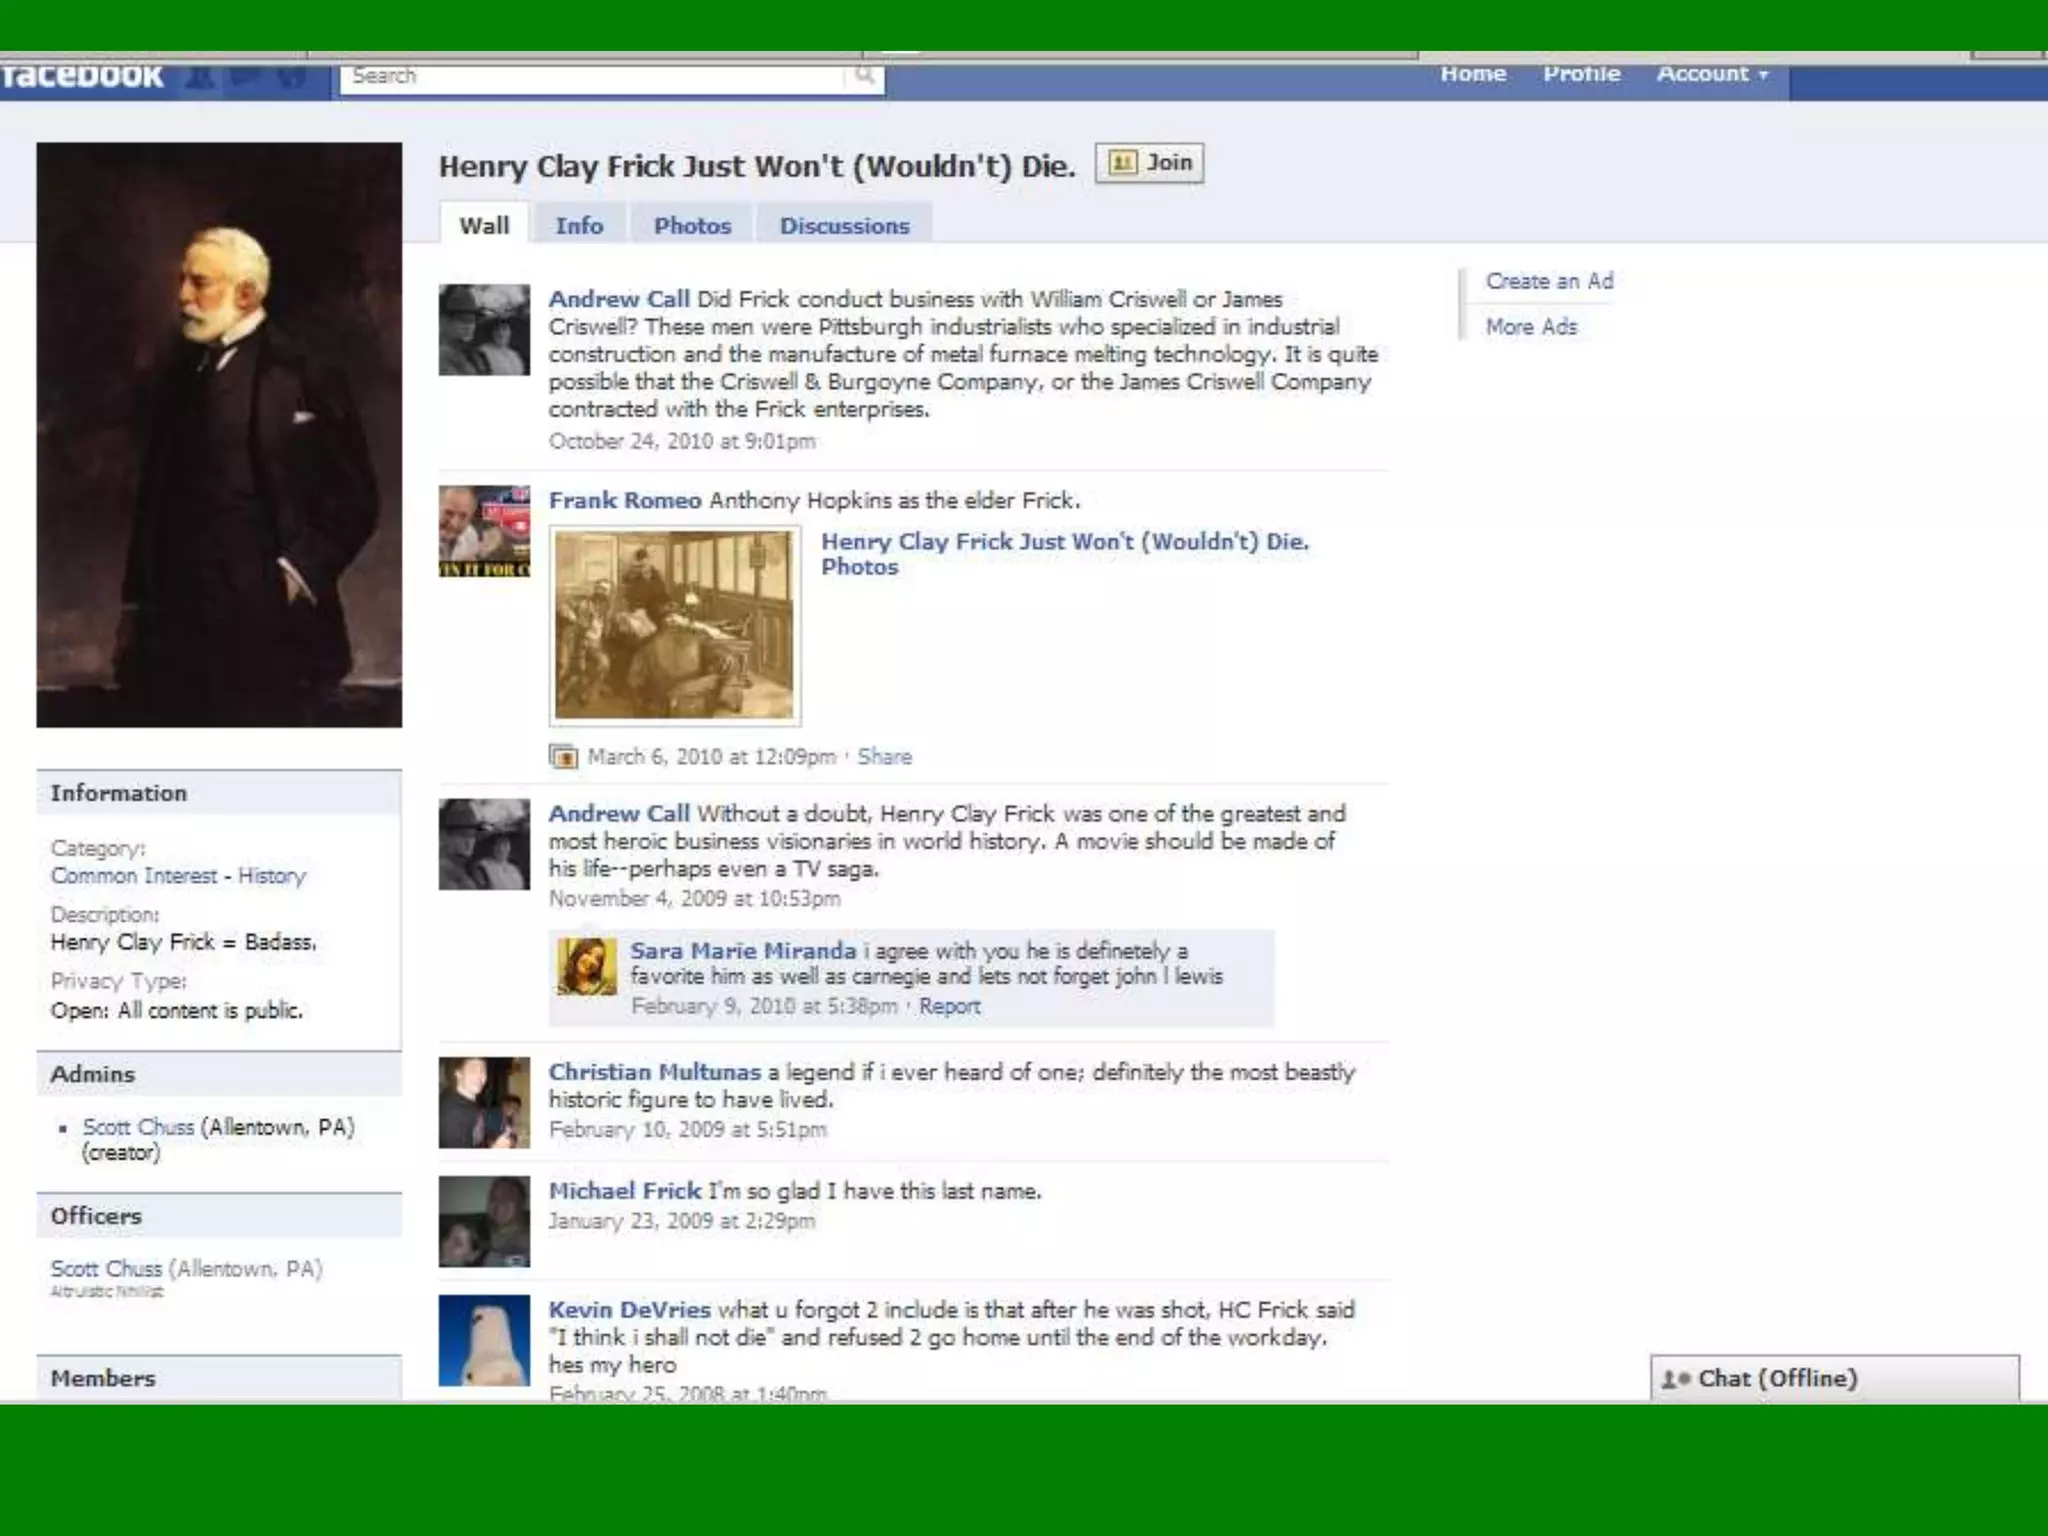Click Share link under Frank Romeo's post

884,757
